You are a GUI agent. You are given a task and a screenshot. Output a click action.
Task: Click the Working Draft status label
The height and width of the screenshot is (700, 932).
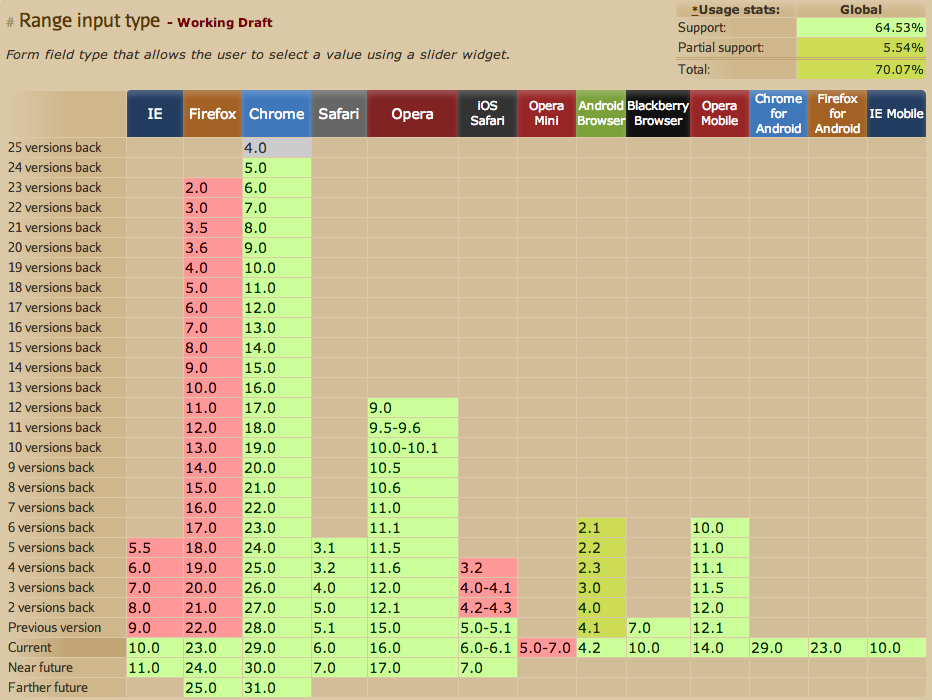point(225,23)
